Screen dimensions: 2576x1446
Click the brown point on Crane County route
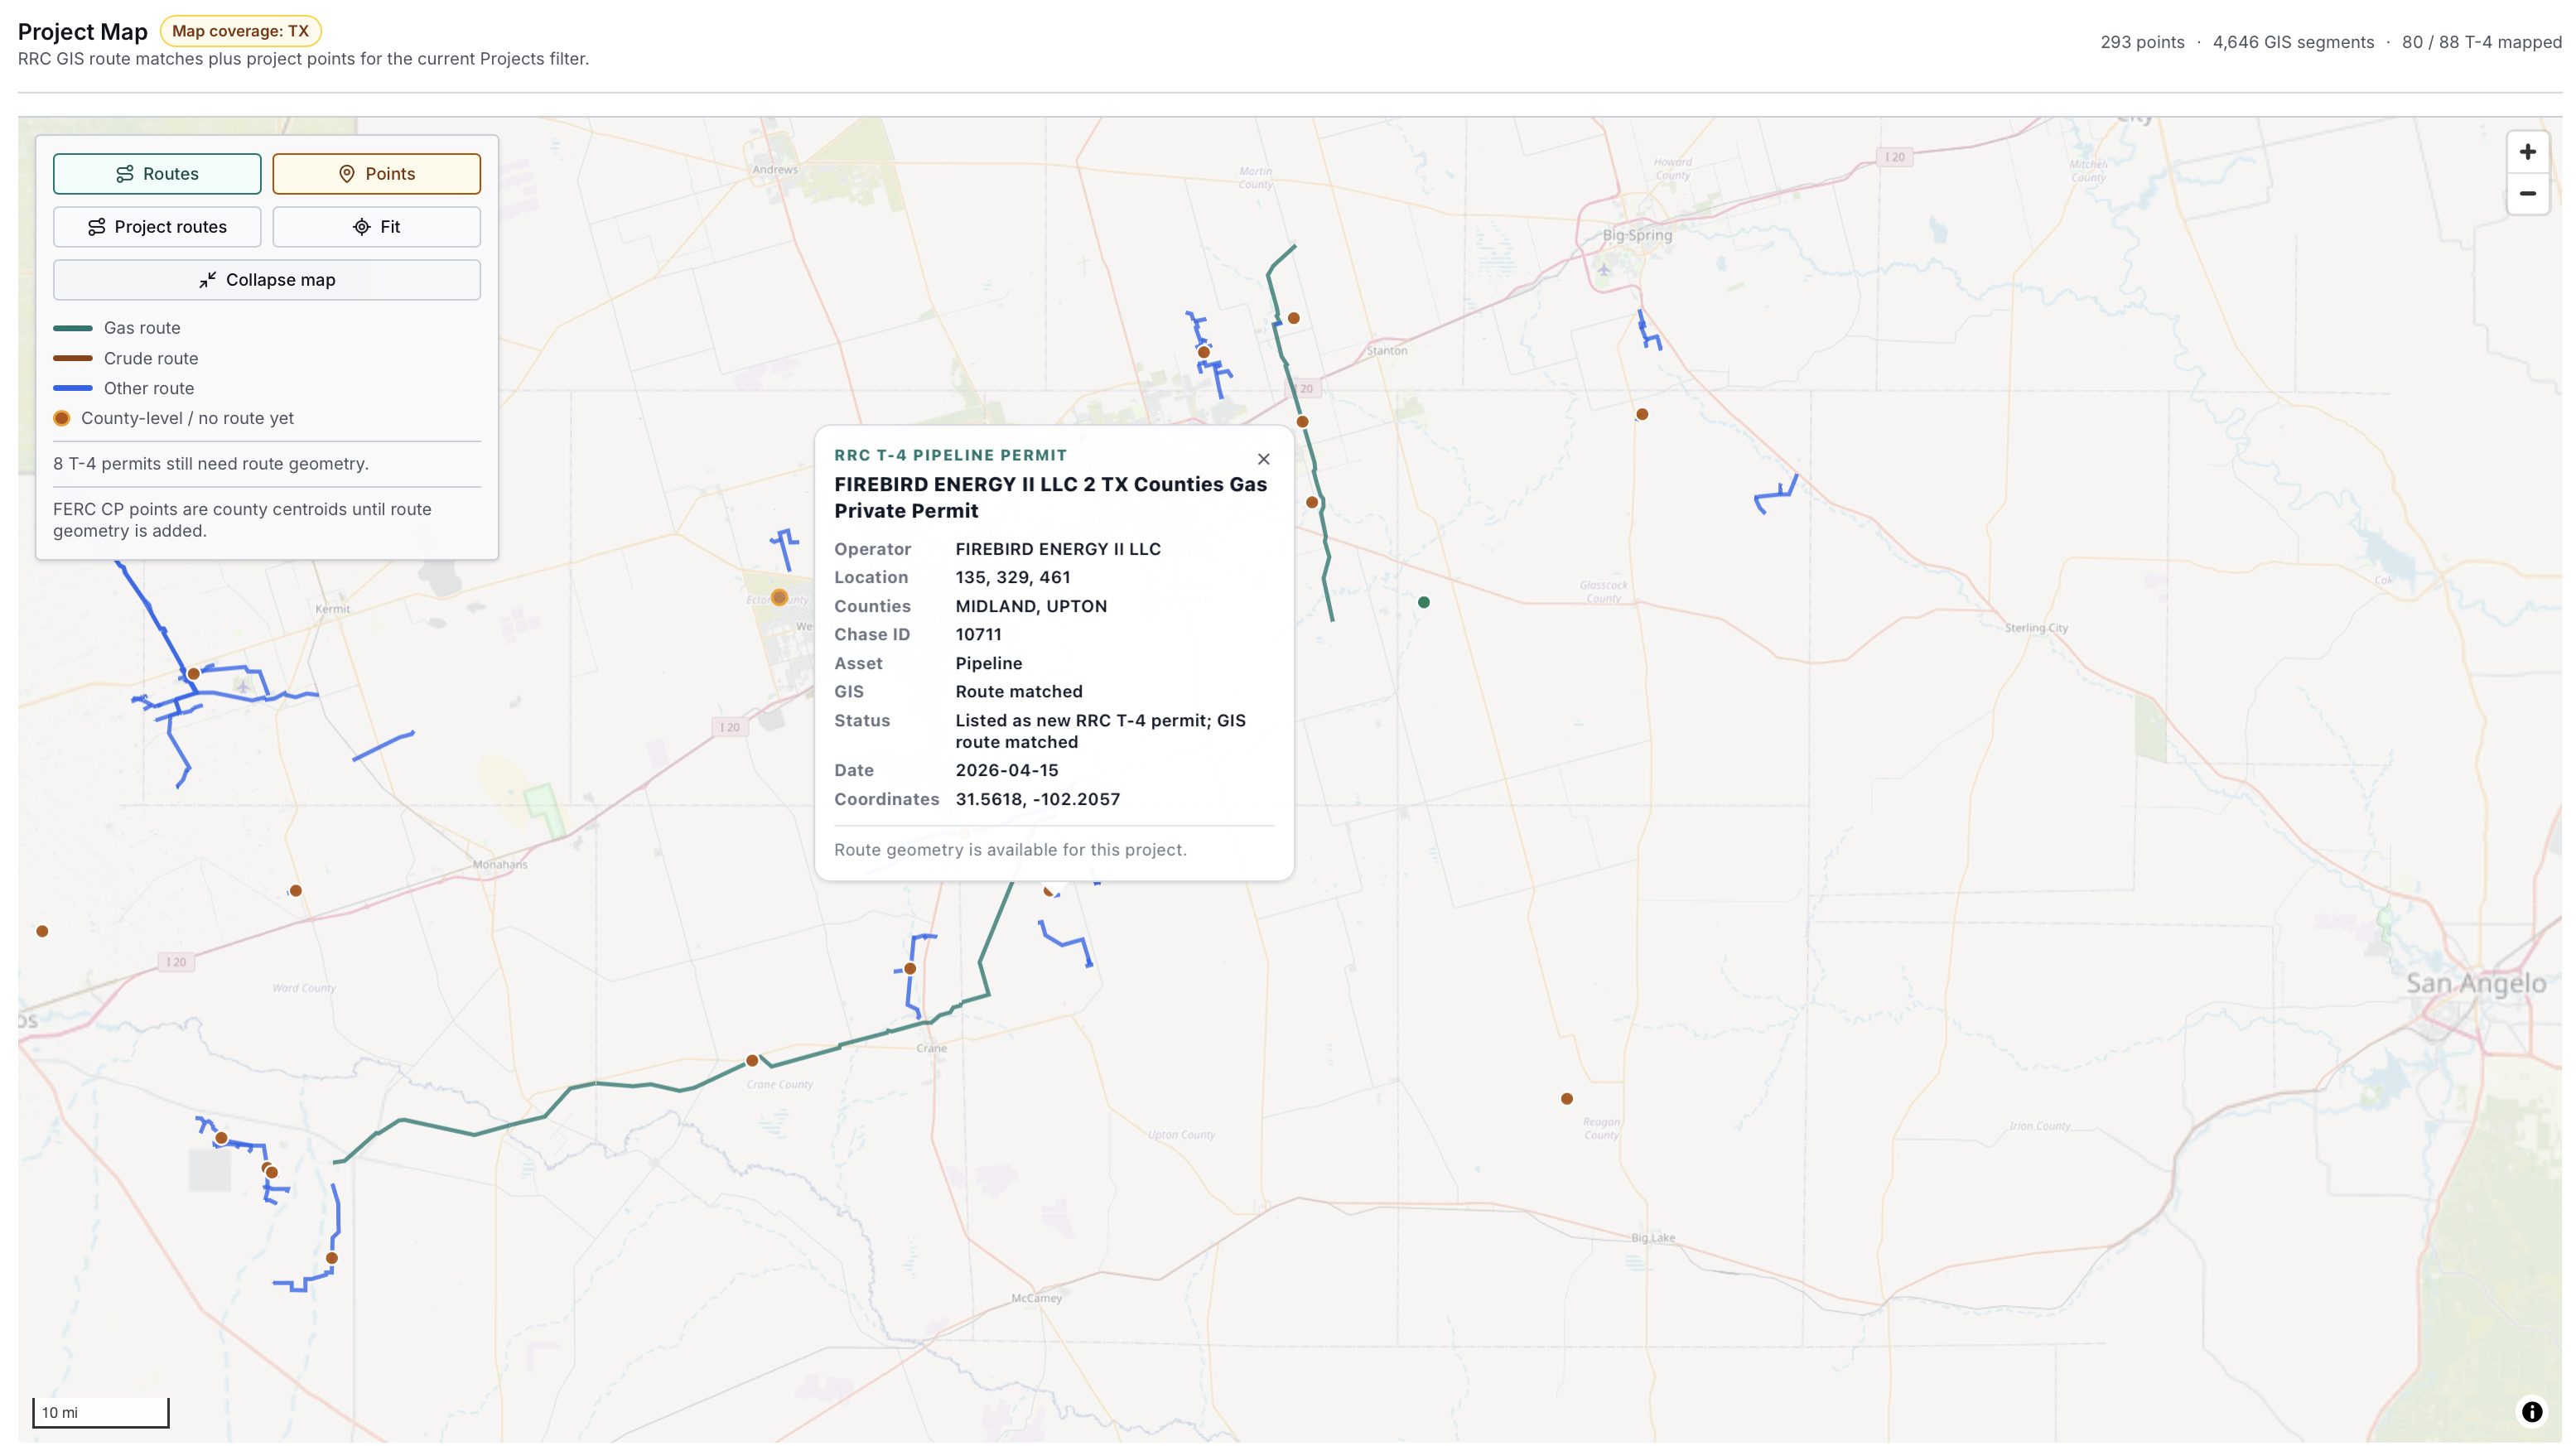click(752, 1061)
